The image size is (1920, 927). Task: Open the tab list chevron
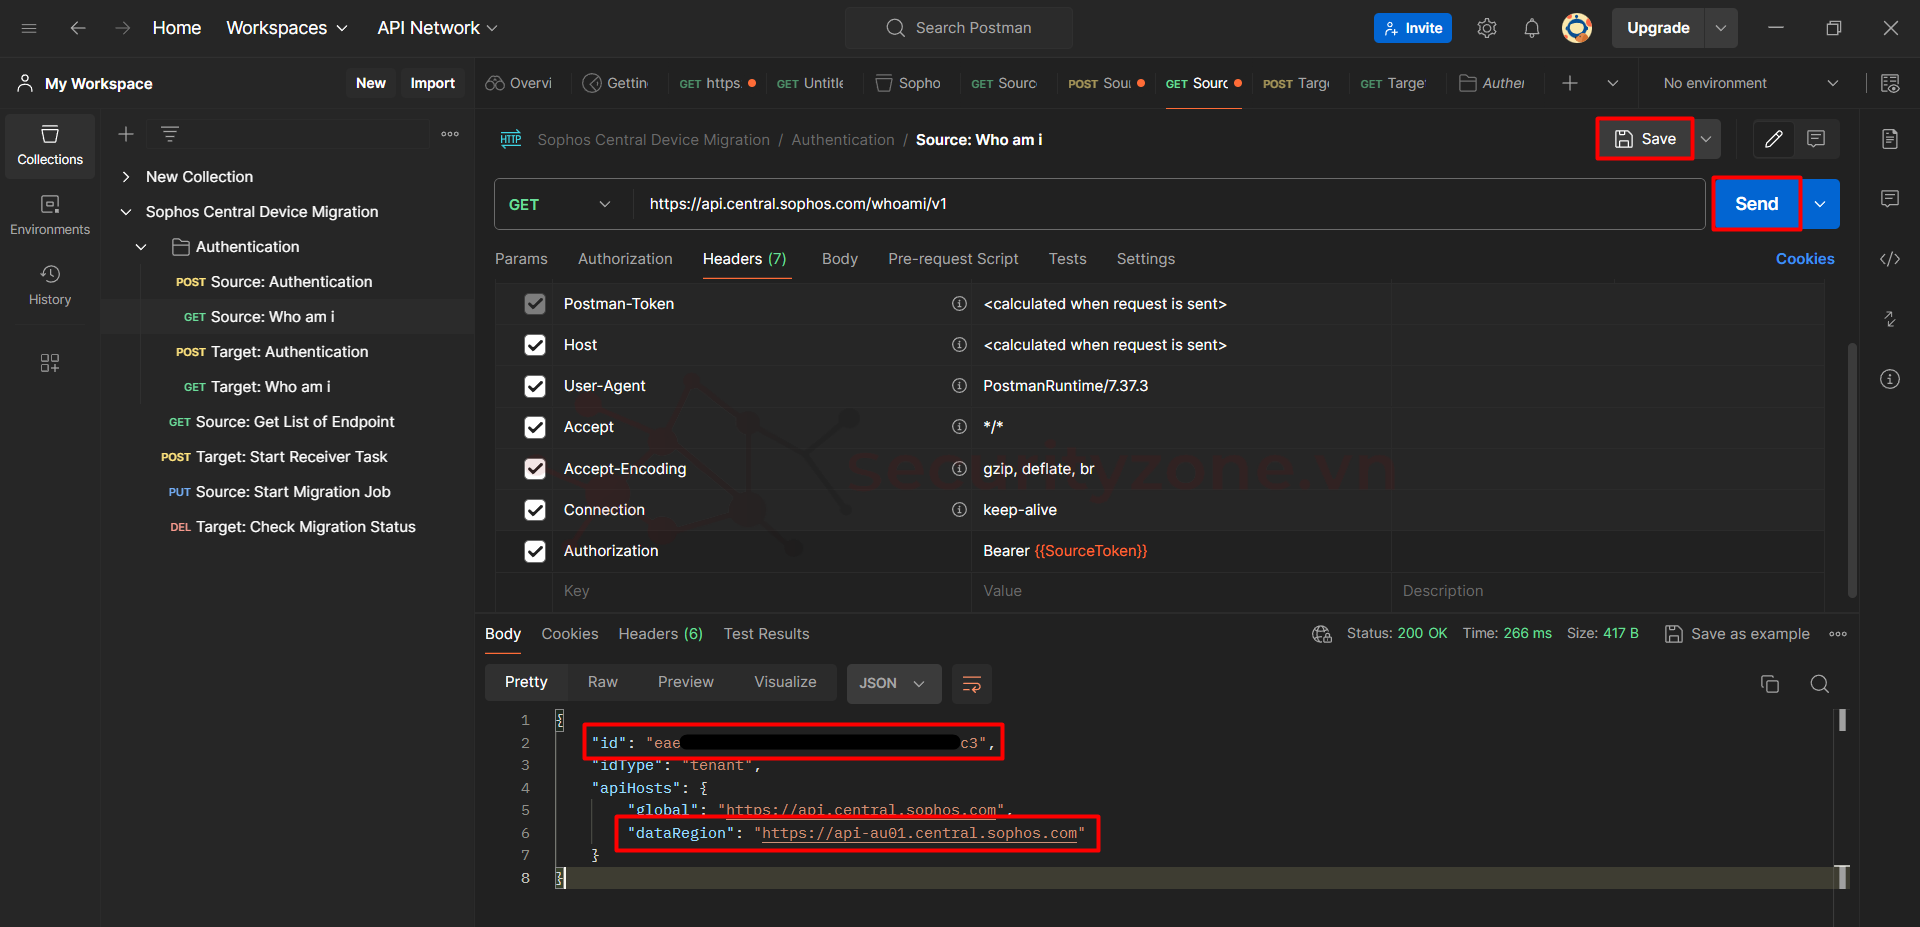pos(1613,83)
